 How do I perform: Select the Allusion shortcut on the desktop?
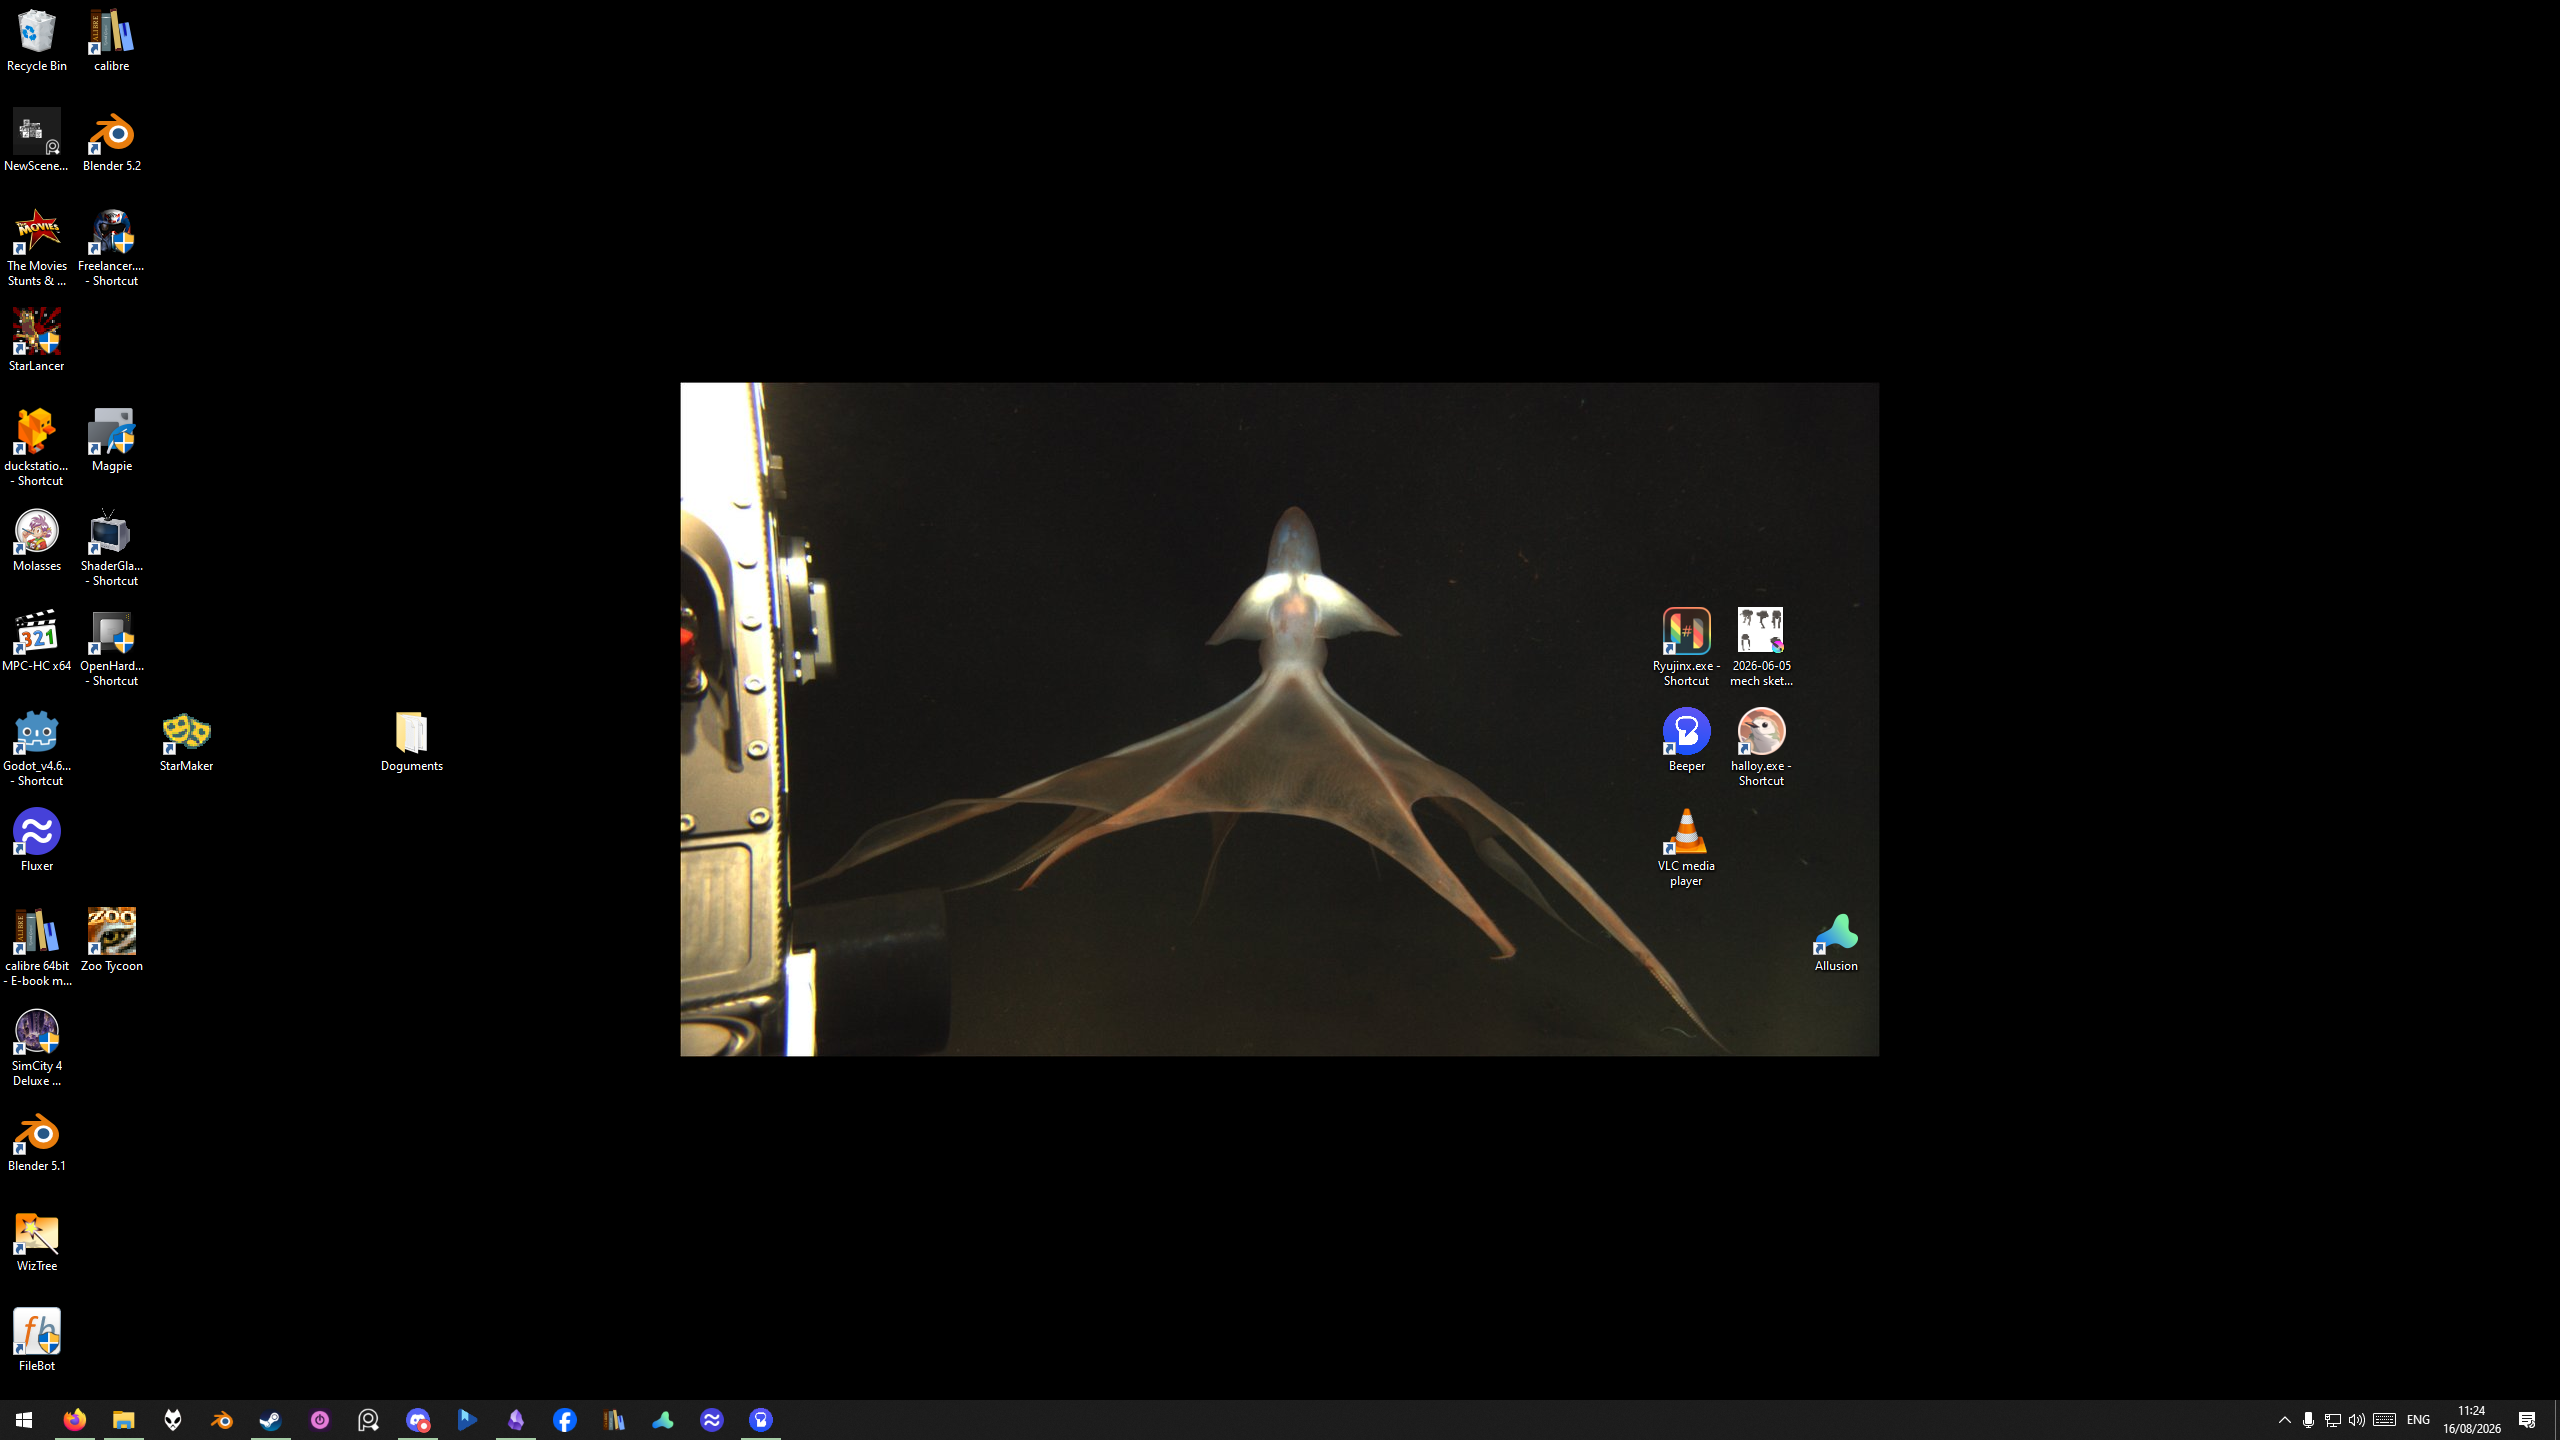1836,941
